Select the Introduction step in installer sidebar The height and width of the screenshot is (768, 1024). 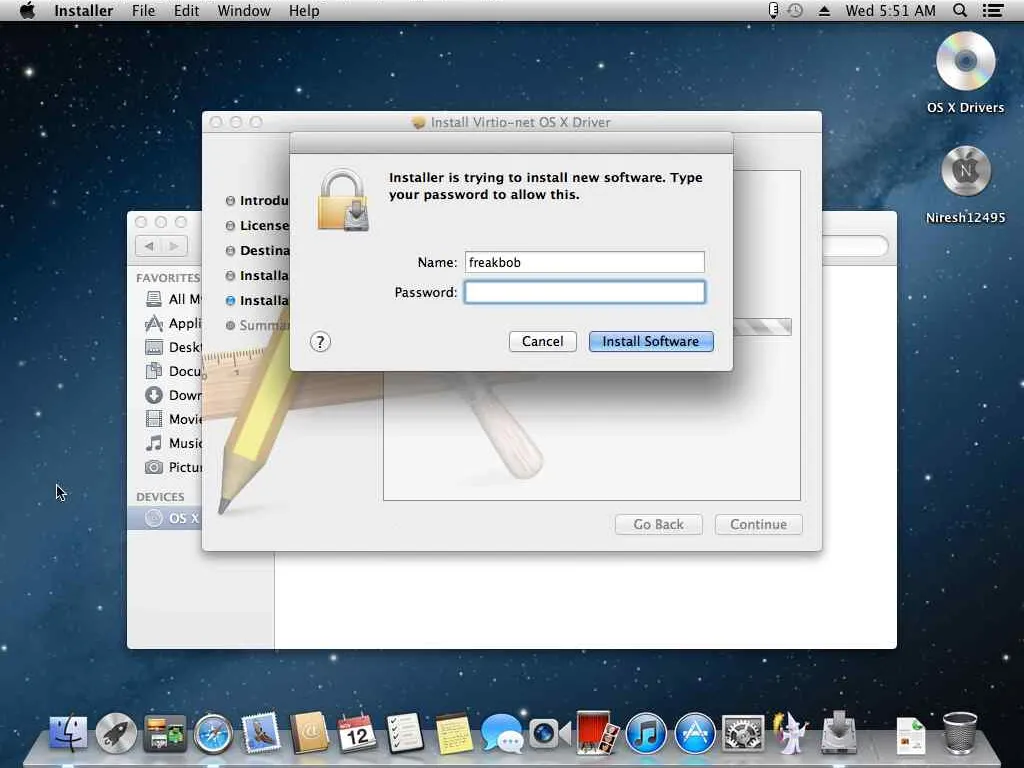coord(257,200)
